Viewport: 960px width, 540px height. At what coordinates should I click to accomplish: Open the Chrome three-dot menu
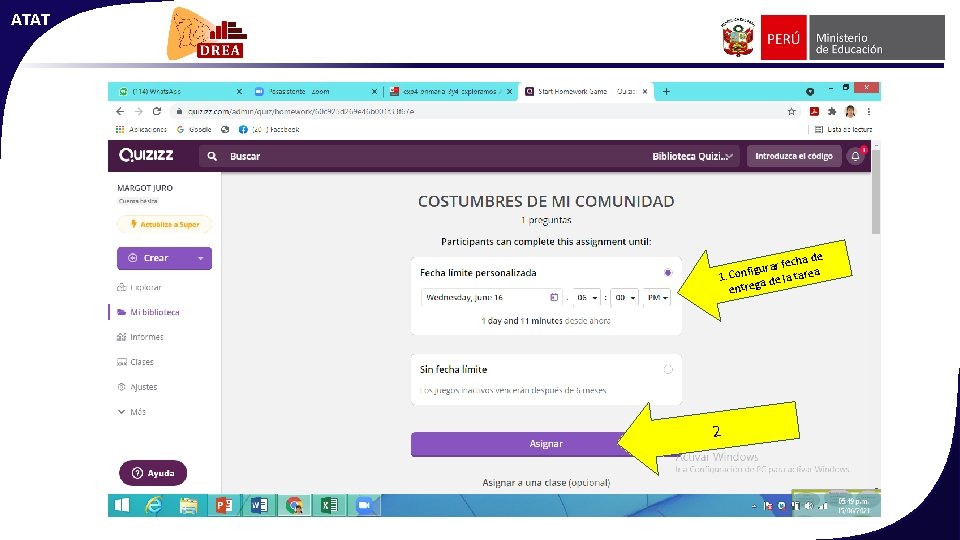868,111
